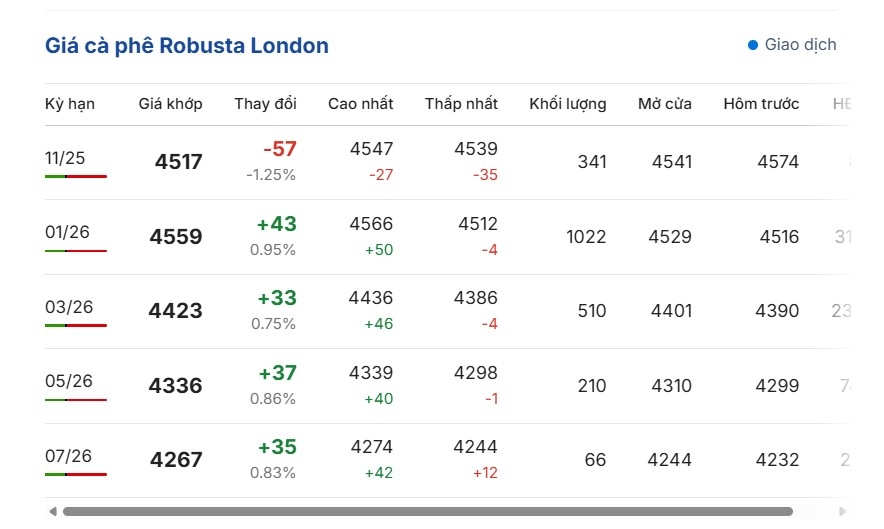Click the Thay đổi column header
The height and width of the screenshot is (529, 884).
(x=265, y=104)
